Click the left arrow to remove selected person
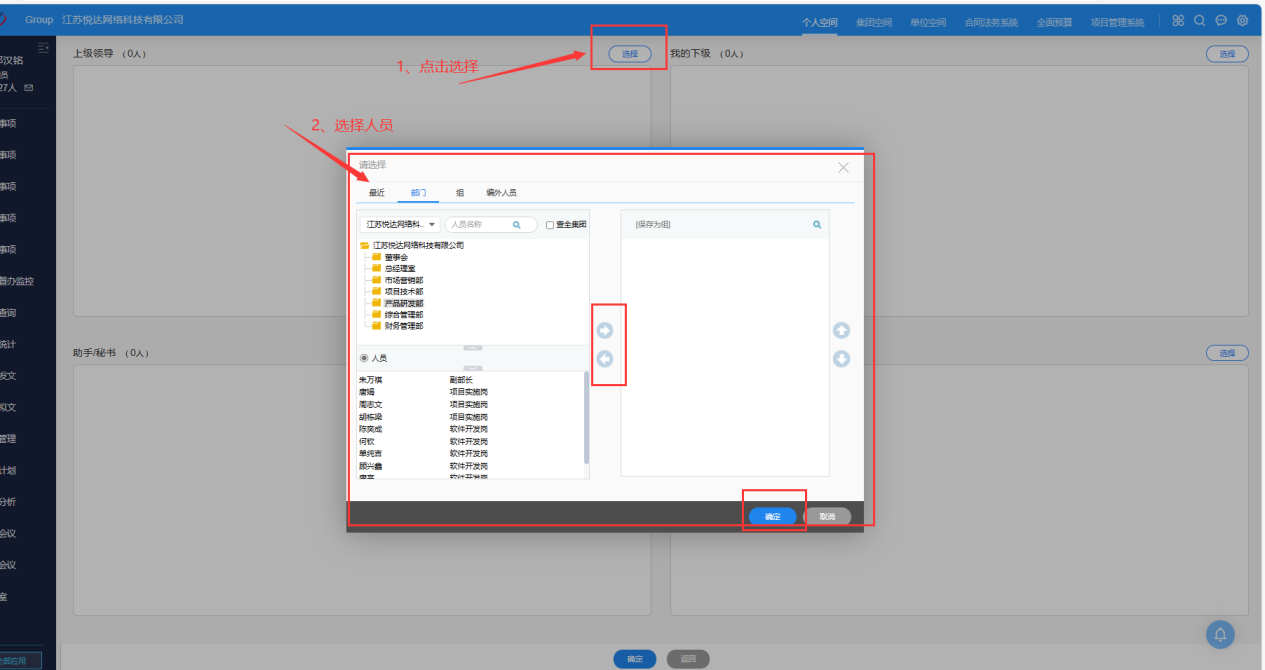This screenshot has width=1265, height=670. click(x=604, y=359)
